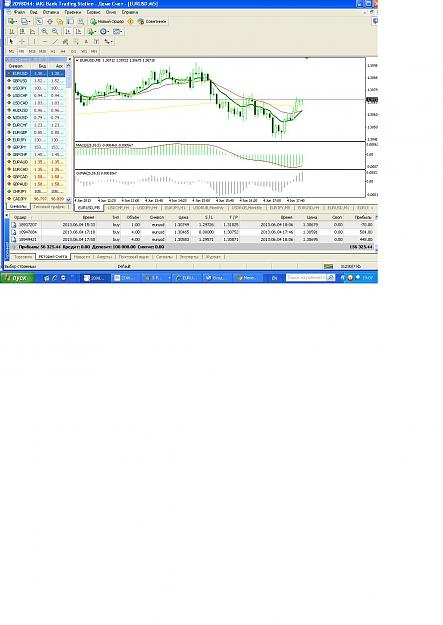Switch chart to bar chart icon
This screenshot has height=625, width=443.
(12, 31)
